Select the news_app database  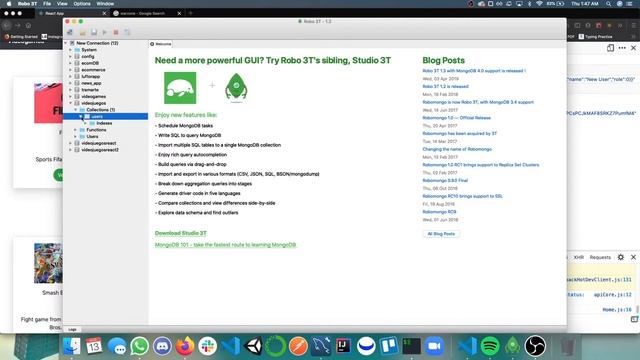coord(91,83)
